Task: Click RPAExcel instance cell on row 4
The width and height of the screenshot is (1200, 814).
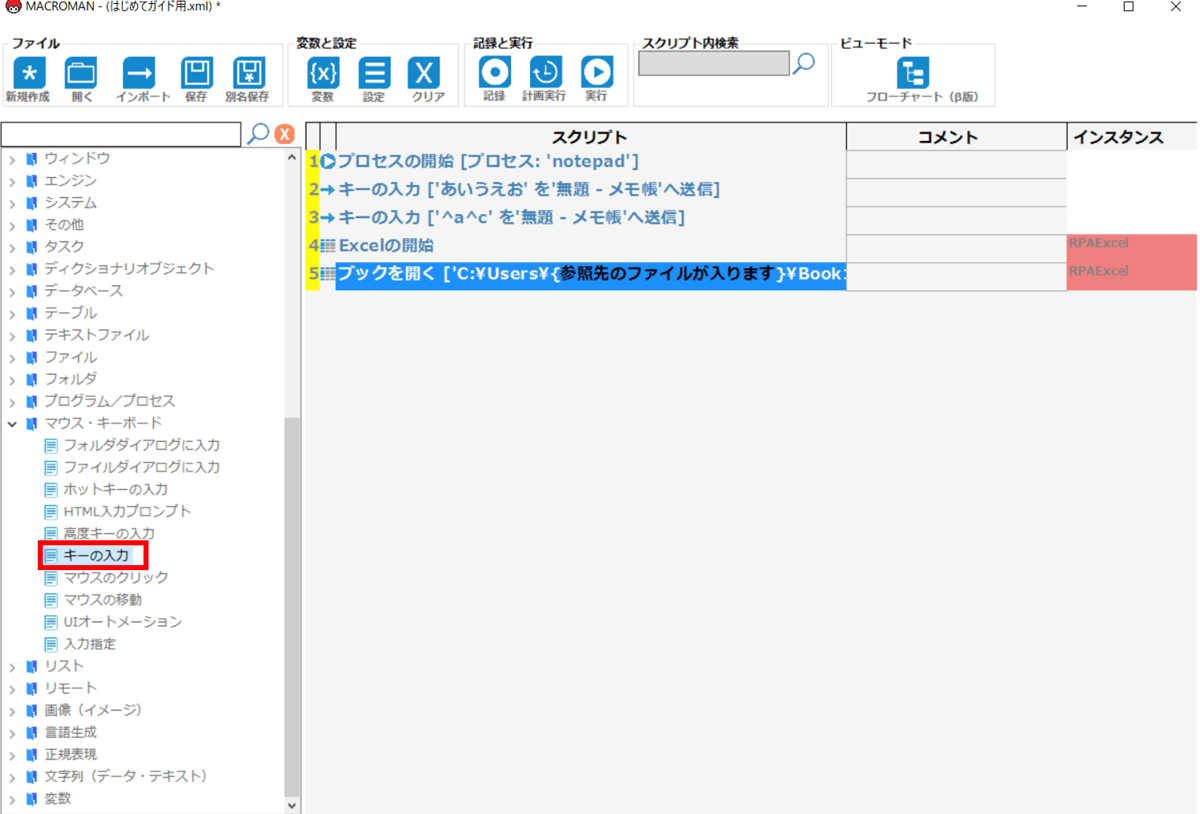Action: click(1132, 248)
